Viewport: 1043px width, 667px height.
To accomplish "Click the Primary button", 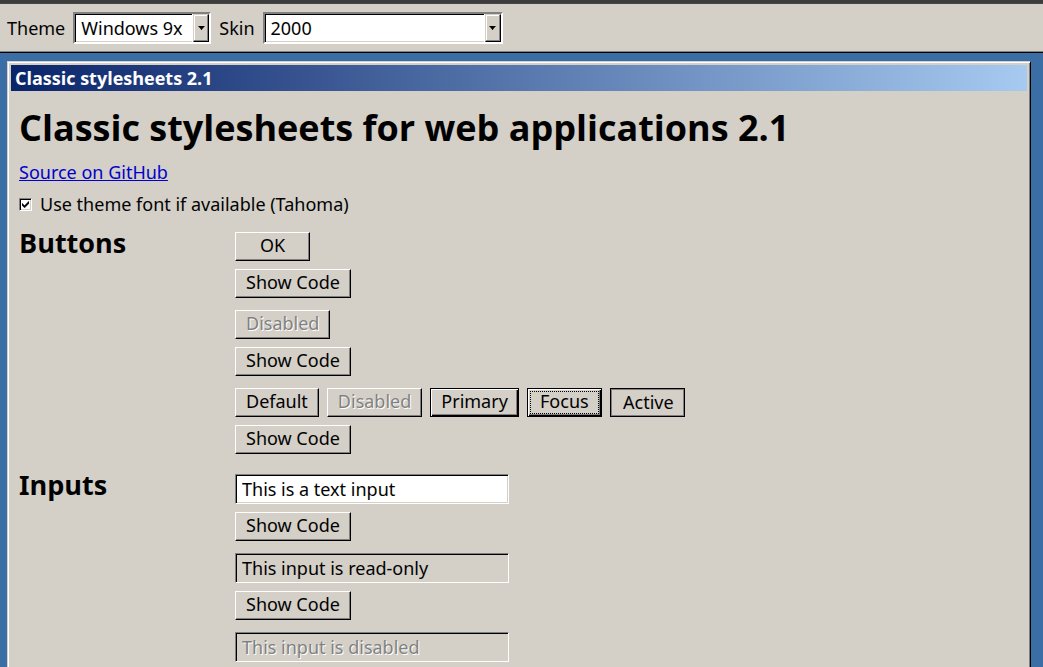I will coord(474,402).
